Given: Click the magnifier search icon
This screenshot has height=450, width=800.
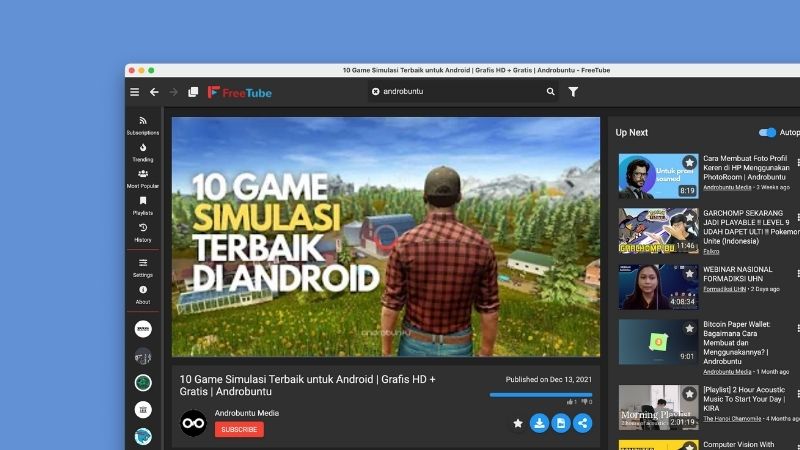Looking at the screenshot, I should [x=551, y=91].
